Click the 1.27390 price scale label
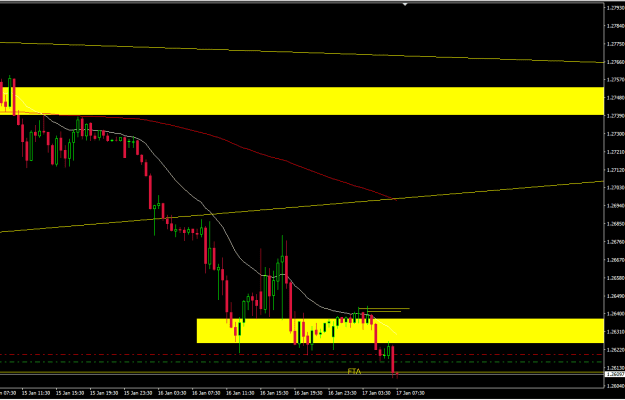The height and width of the screenshot is (400, 625). pos(615,116)
